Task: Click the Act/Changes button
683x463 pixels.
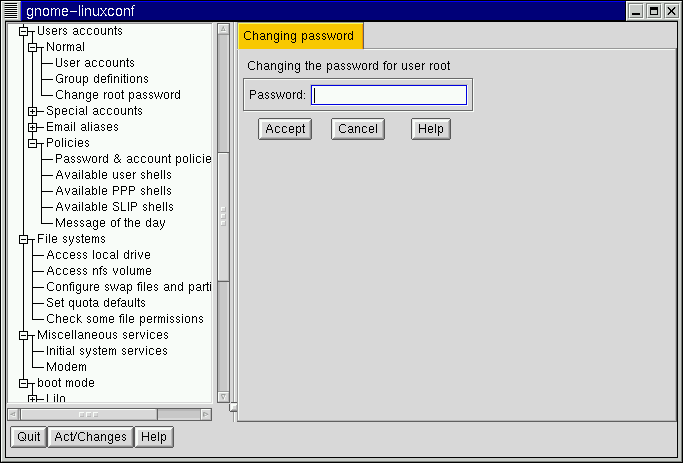Action: [x=89, y=437]
